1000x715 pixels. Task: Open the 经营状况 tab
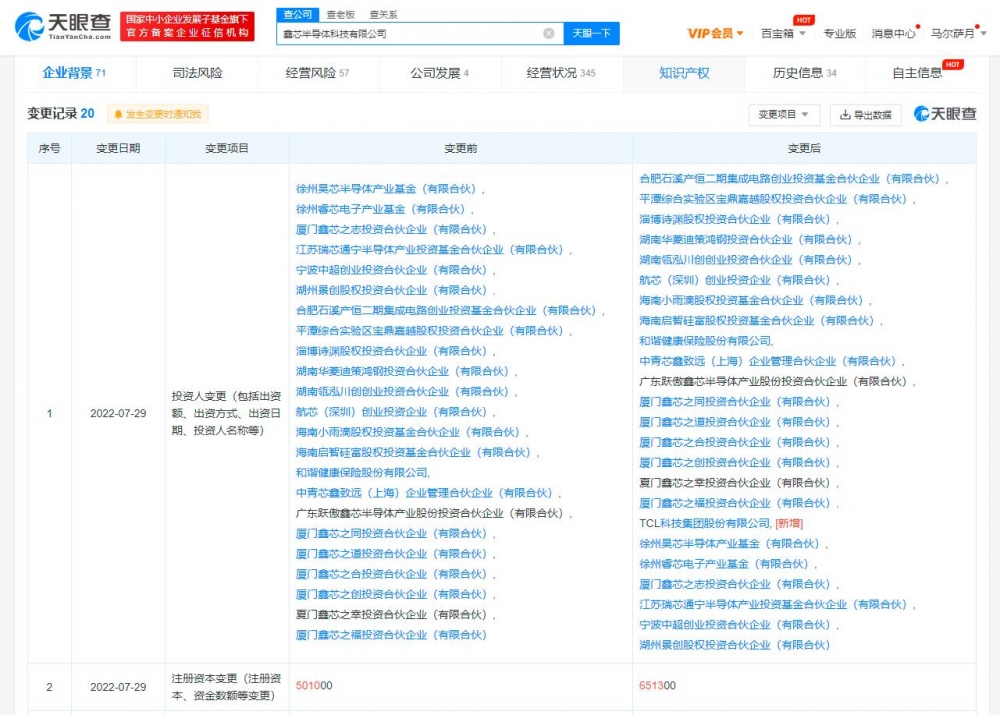pyautogui.click(x=561, y=73)
